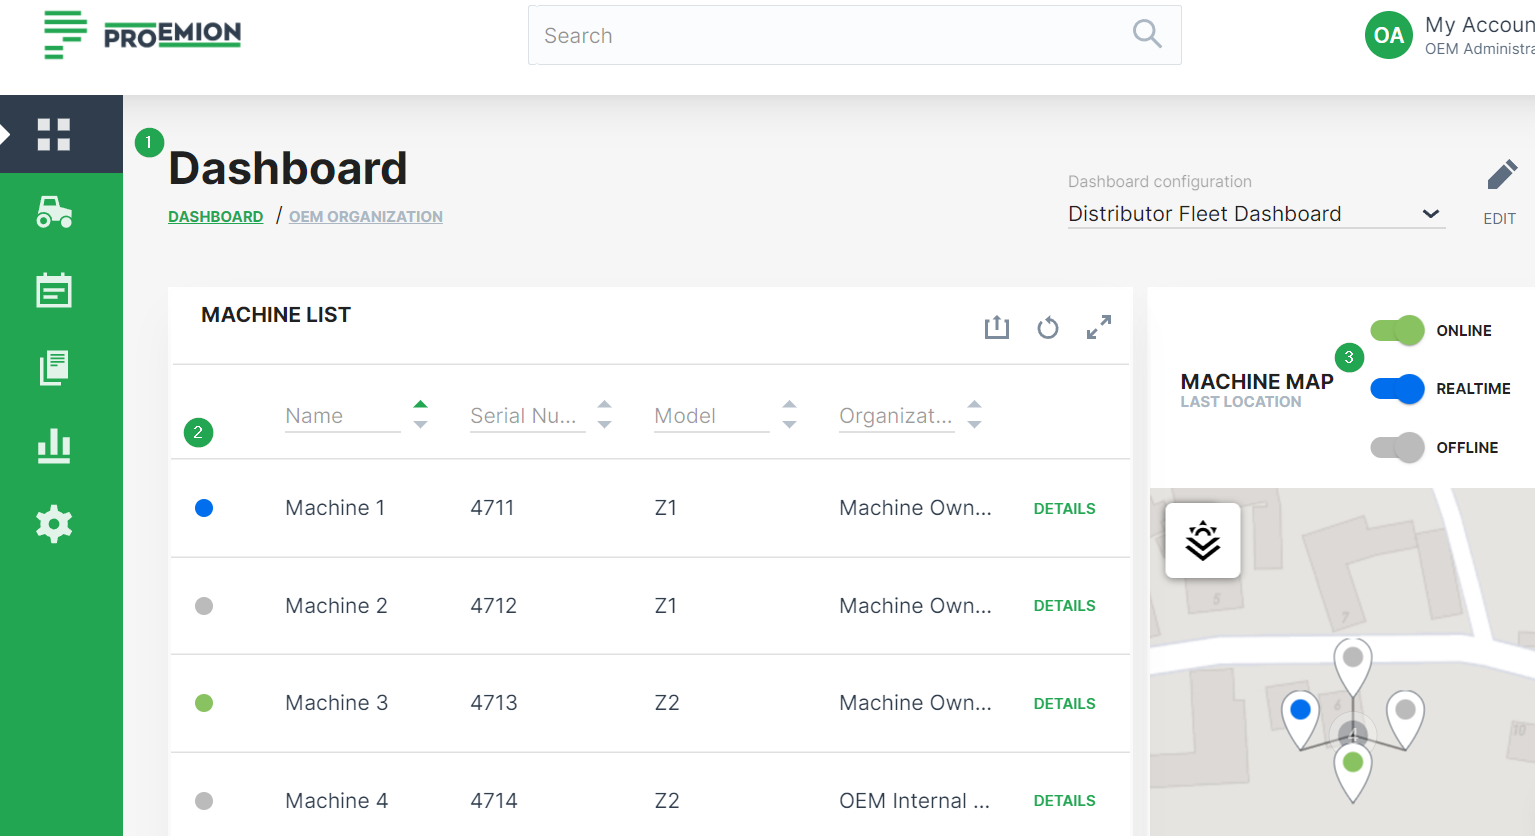Select the Dashboard grid menu item
Image resolution: width=1535 pixels, height=836 pixels.
[54, 134]
